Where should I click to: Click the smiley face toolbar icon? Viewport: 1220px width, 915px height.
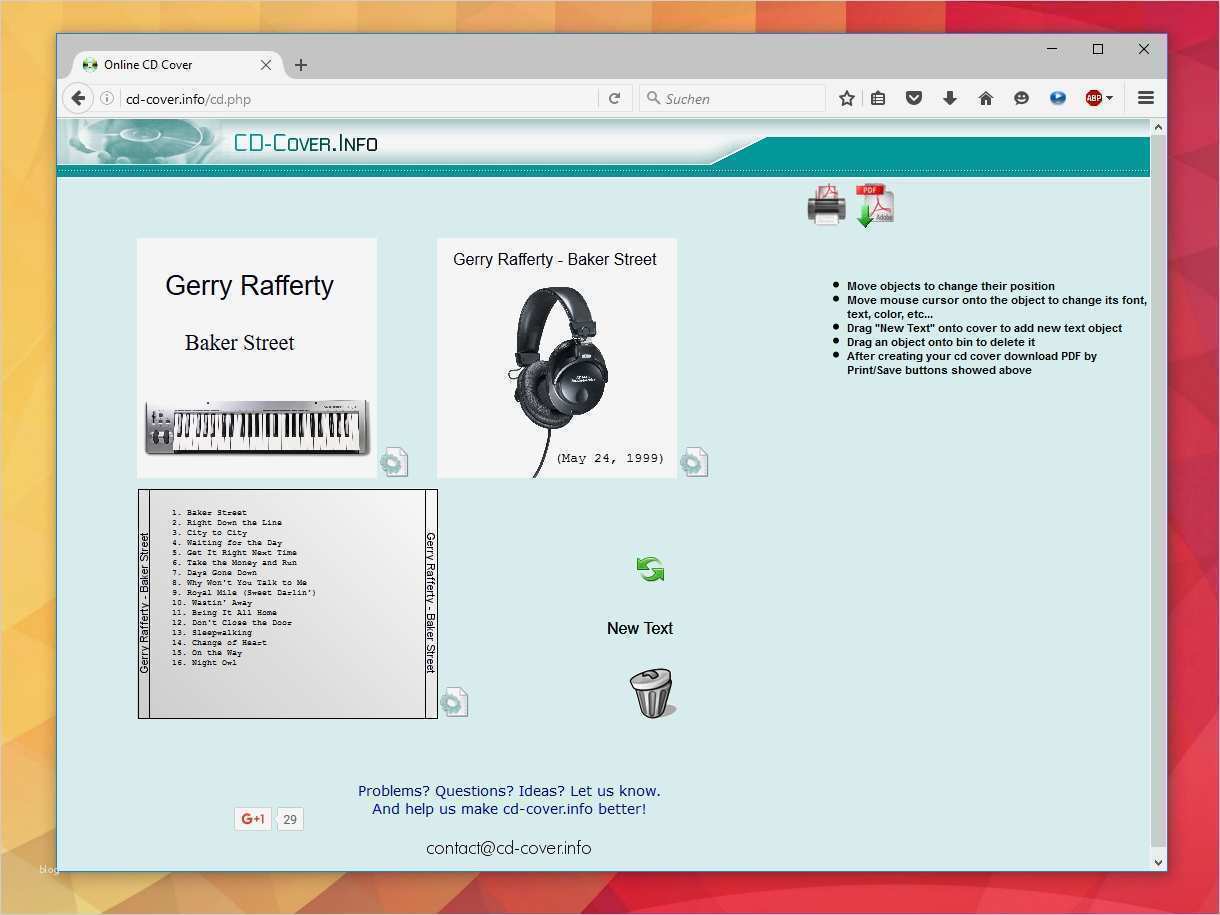coord(1021,98)
